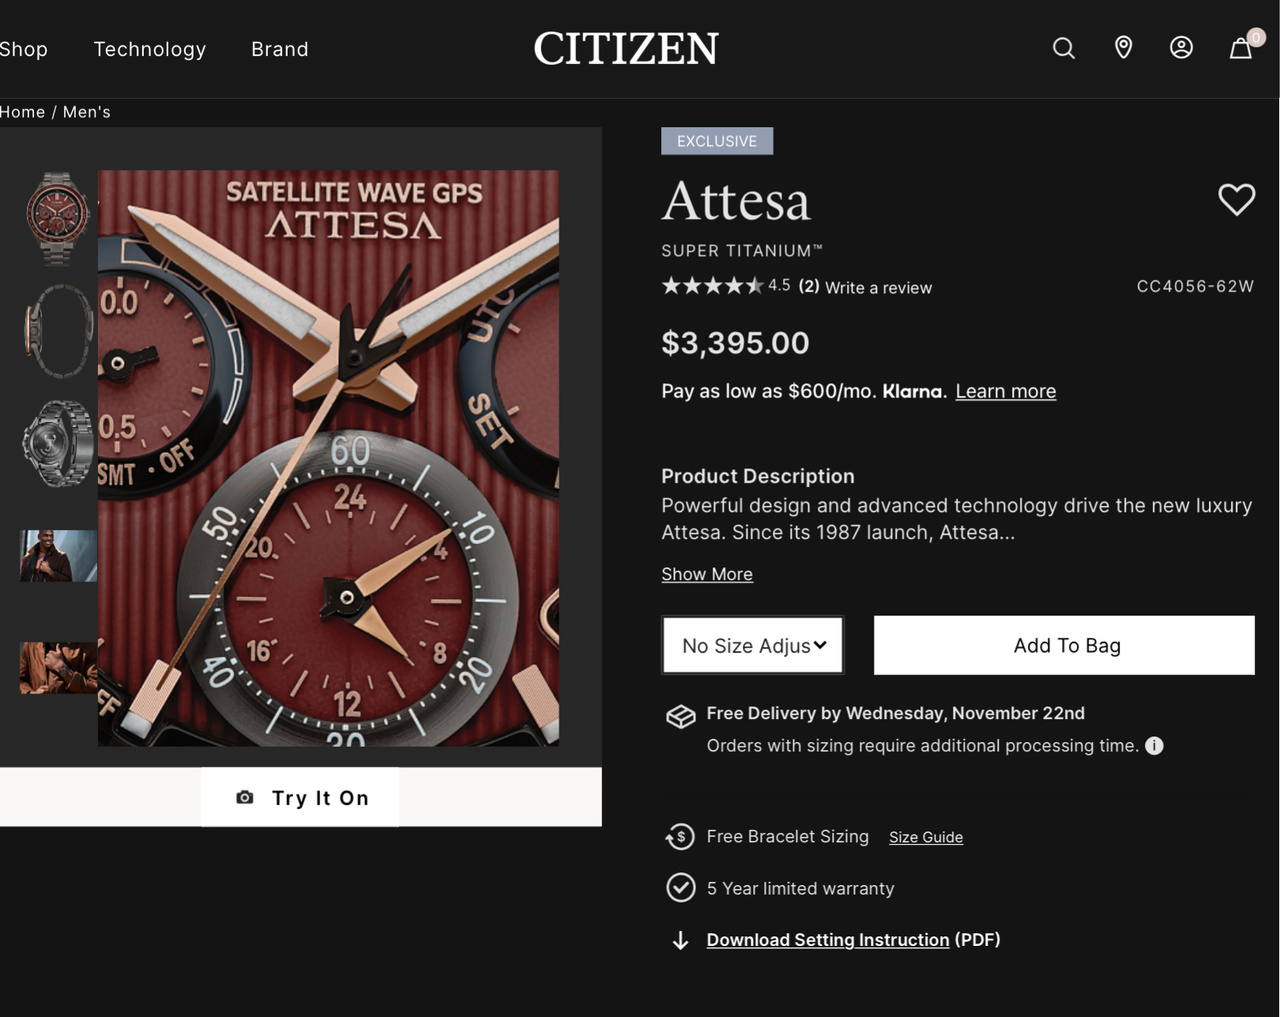Select the watch side profile thumbnail
Screen dimensions: 1280x1017
[58, 331]
